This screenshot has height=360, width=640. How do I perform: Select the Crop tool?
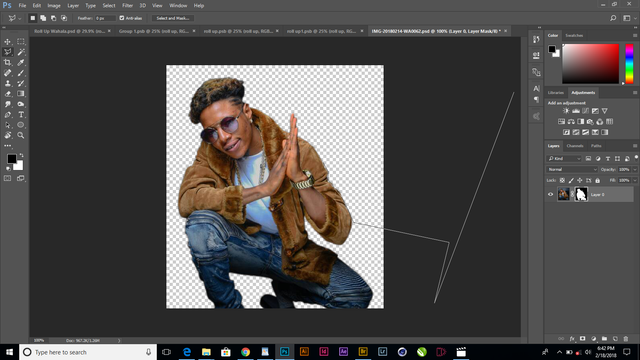(7, 62)
